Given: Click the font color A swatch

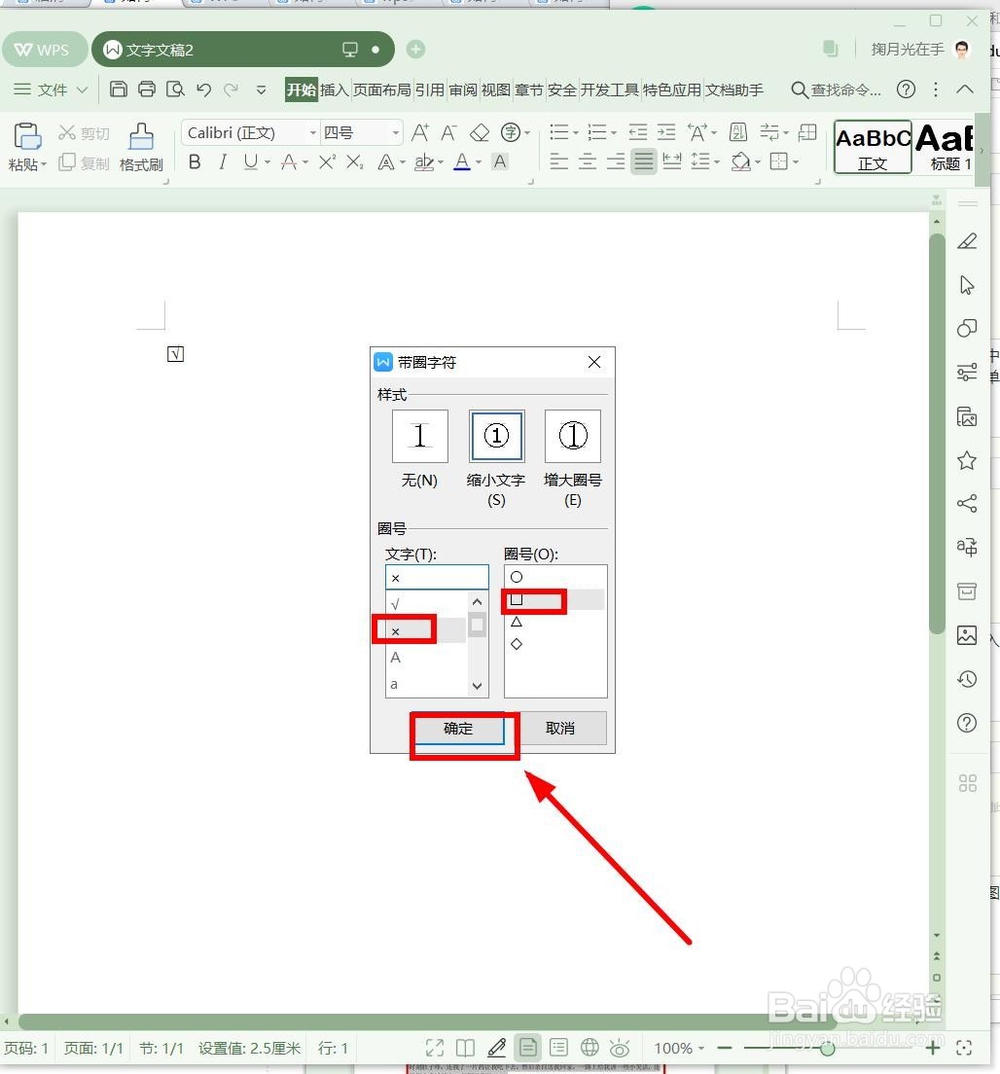Looking at the screenshot, I should (x=462, y=162).
